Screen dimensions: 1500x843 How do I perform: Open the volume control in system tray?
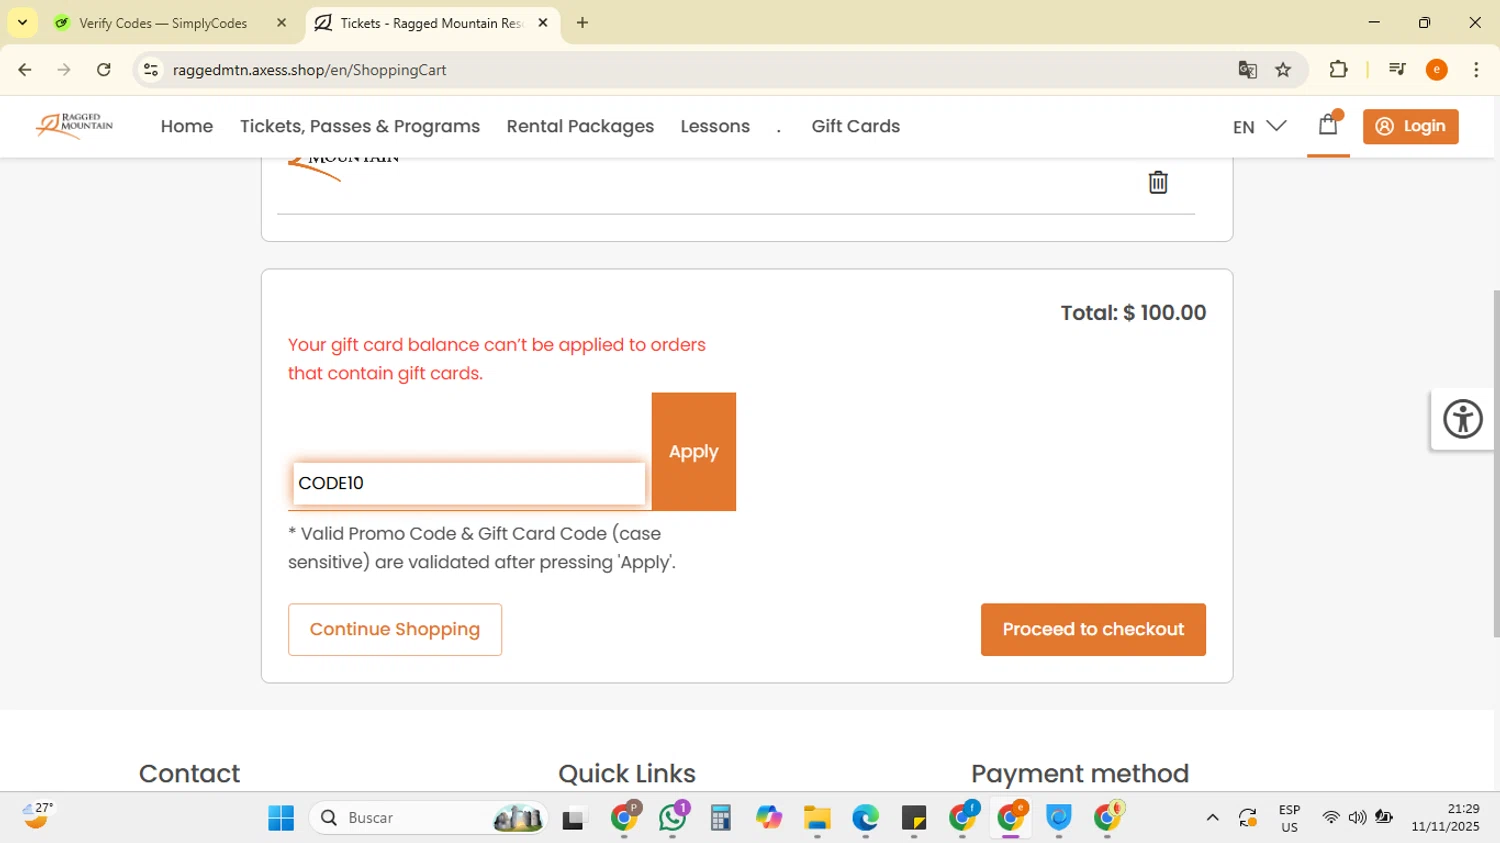click(x=1357, y=818)
